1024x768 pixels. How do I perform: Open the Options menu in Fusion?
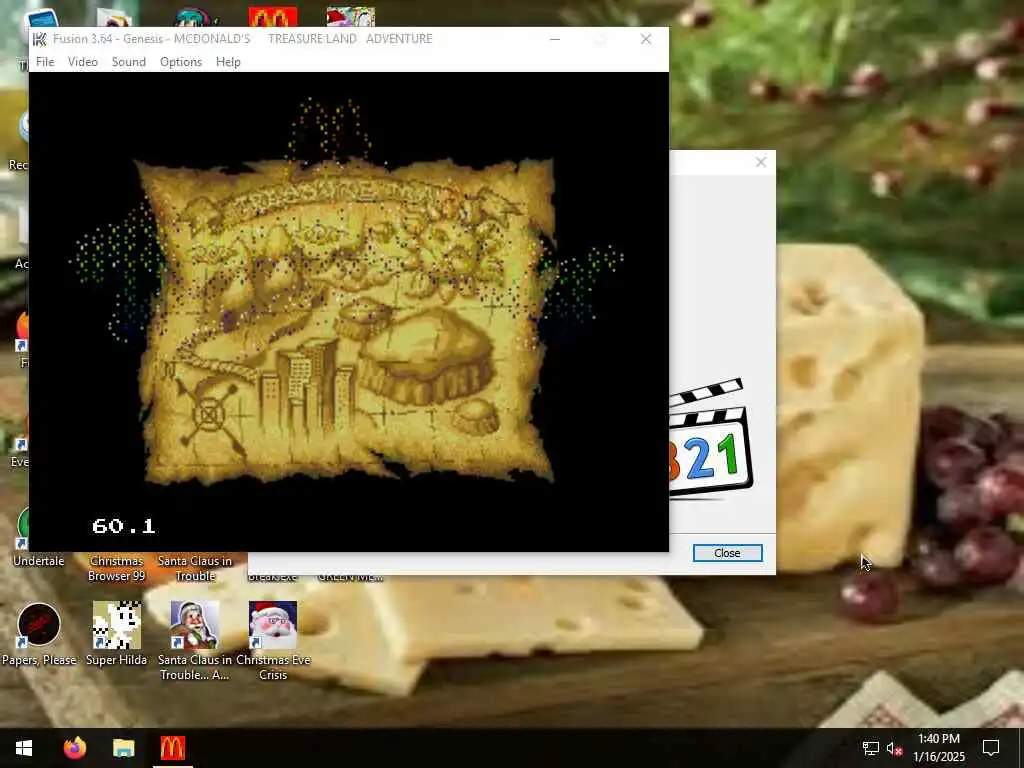coord(181,61)
